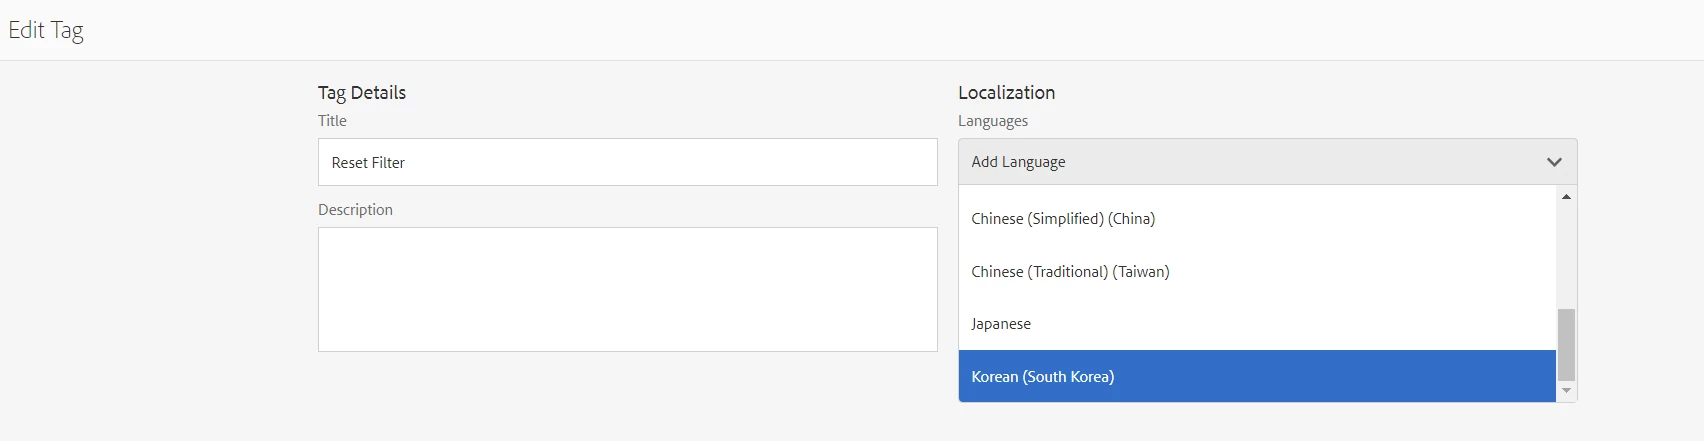Click the Title input field with Reset Filter
This screenshot has height=441, width=1704.
[627, 162]
